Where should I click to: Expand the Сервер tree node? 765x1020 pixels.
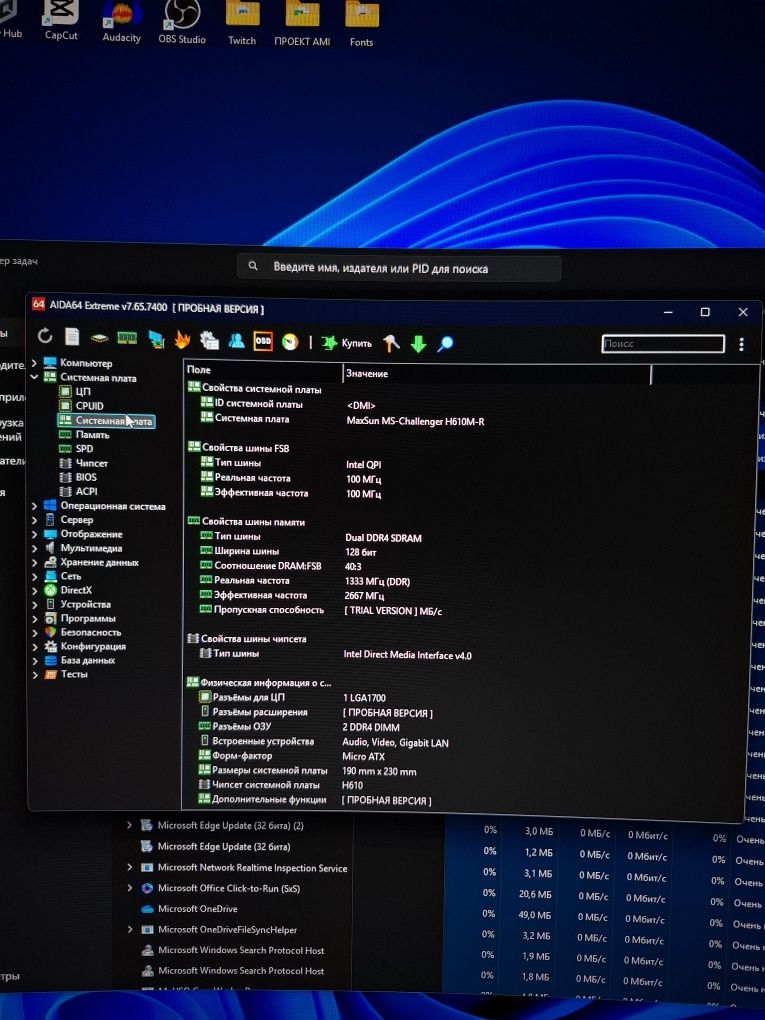(x=34, y=520)
